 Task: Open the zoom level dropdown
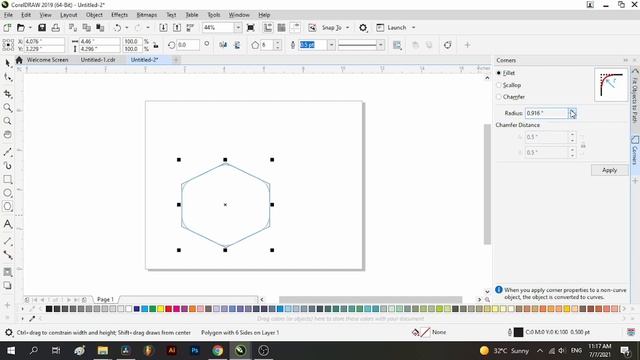(x=238, y=28)
